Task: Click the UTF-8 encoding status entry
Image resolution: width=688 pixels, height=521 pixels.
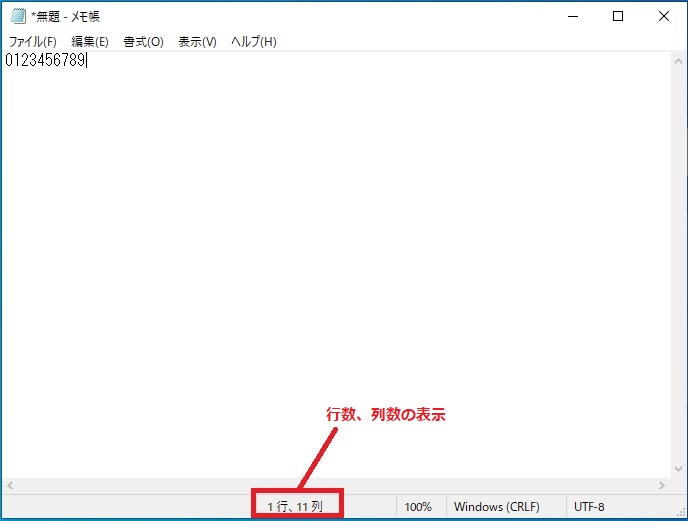Action: click(x=589, y=507)
